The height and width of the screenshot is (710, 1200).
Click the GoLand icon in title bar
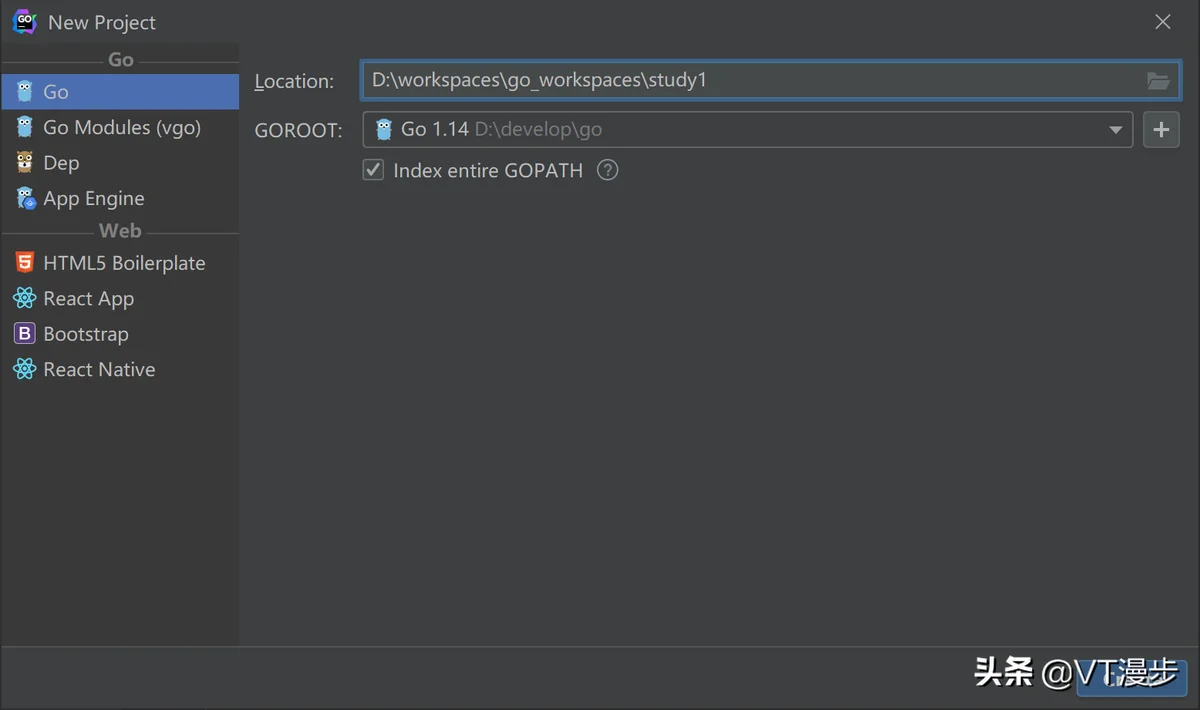point(24,21)
